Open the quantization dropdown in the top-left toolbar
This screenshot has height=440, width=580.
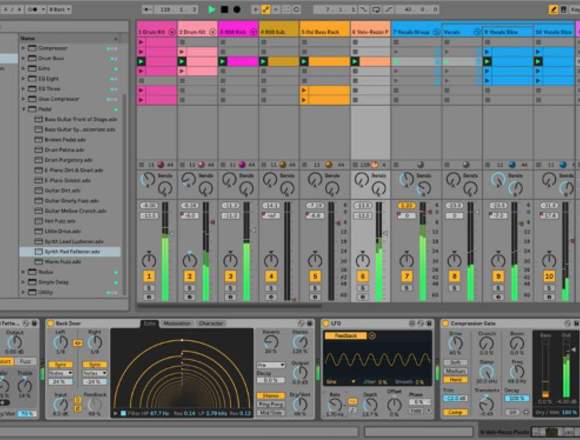coord(60,9)
